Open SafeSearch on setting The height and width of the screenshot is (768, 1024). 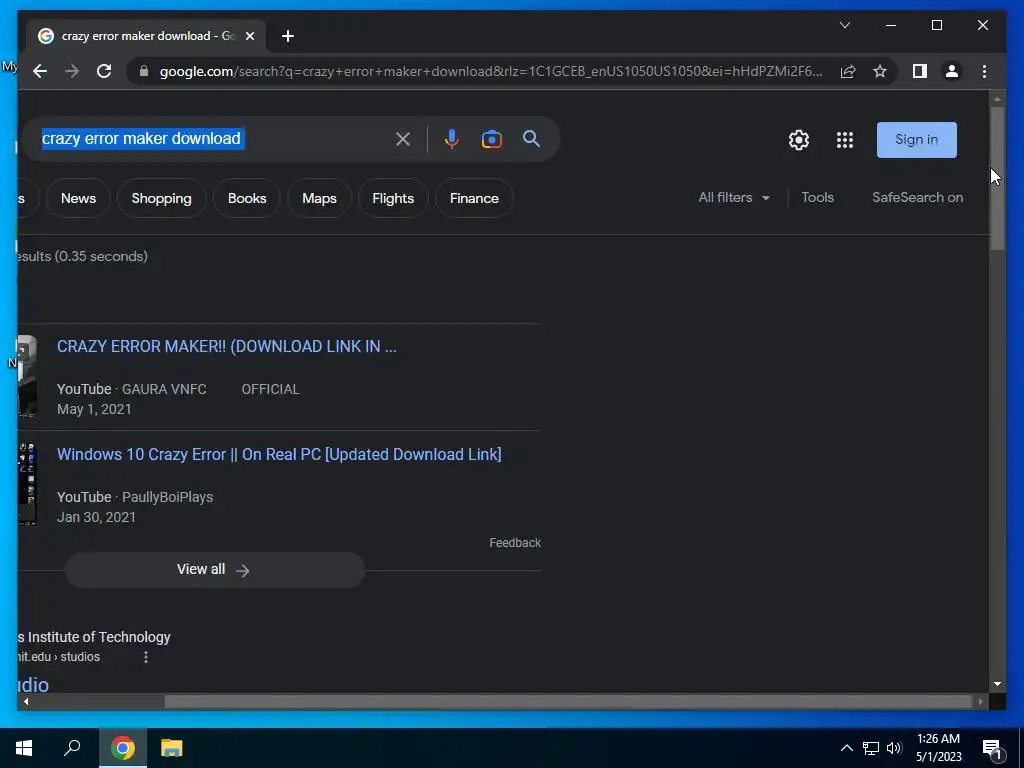click(918, 197)
